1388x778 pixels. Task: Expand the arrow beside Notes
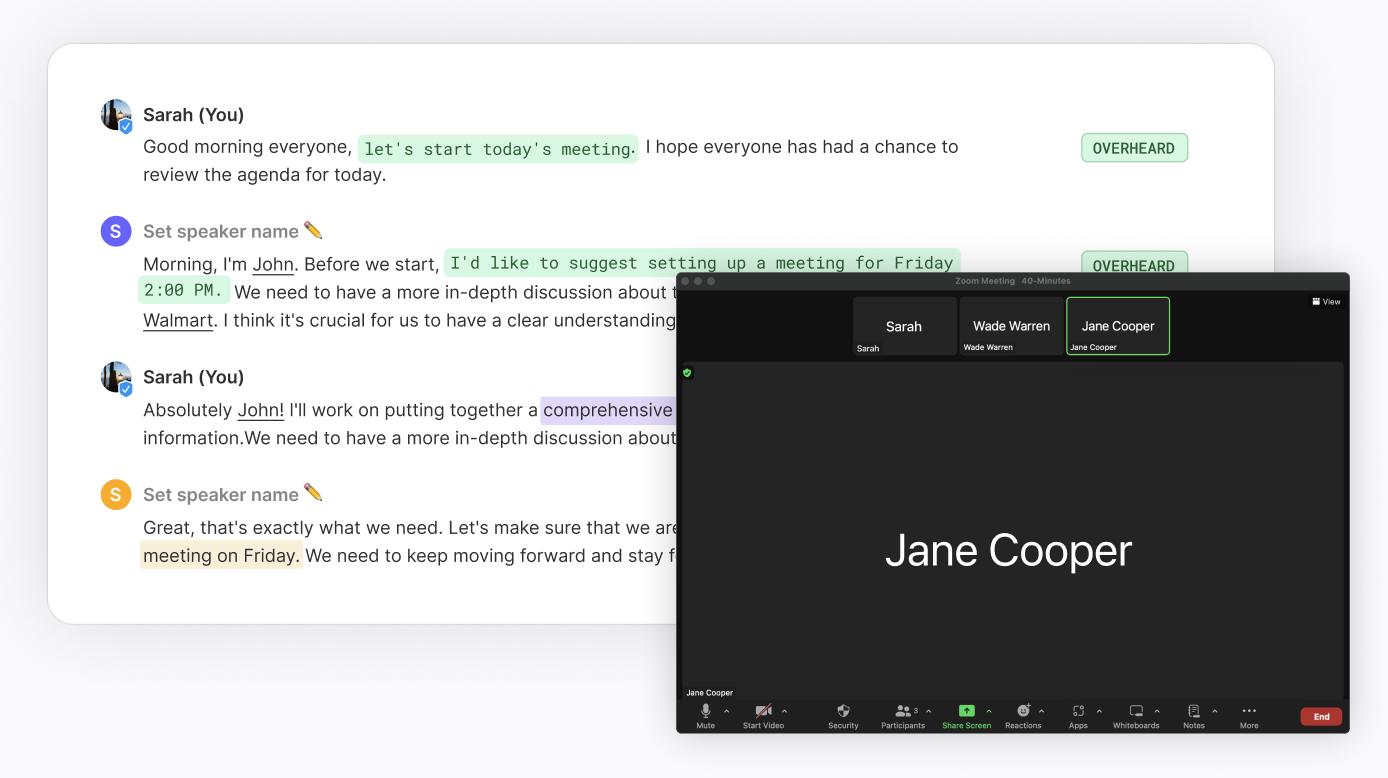(1215, 711)
